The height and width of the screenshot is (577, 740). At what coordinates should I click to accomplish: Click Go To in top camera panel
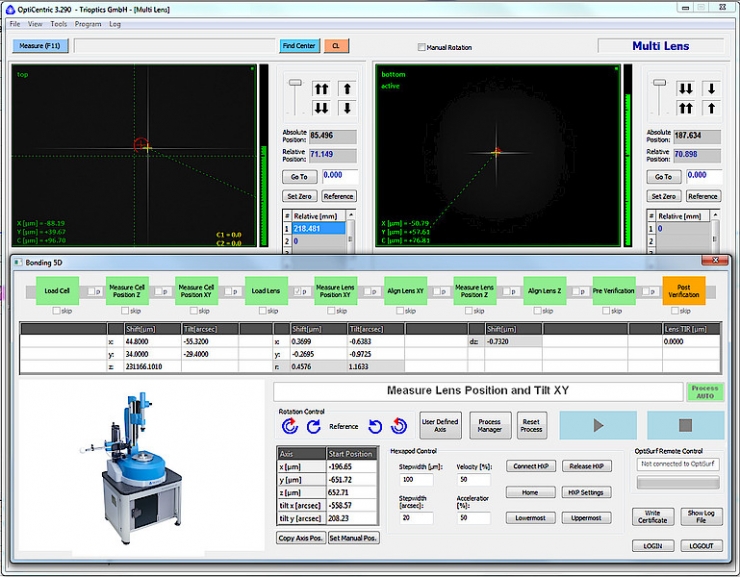coord(299,176)
